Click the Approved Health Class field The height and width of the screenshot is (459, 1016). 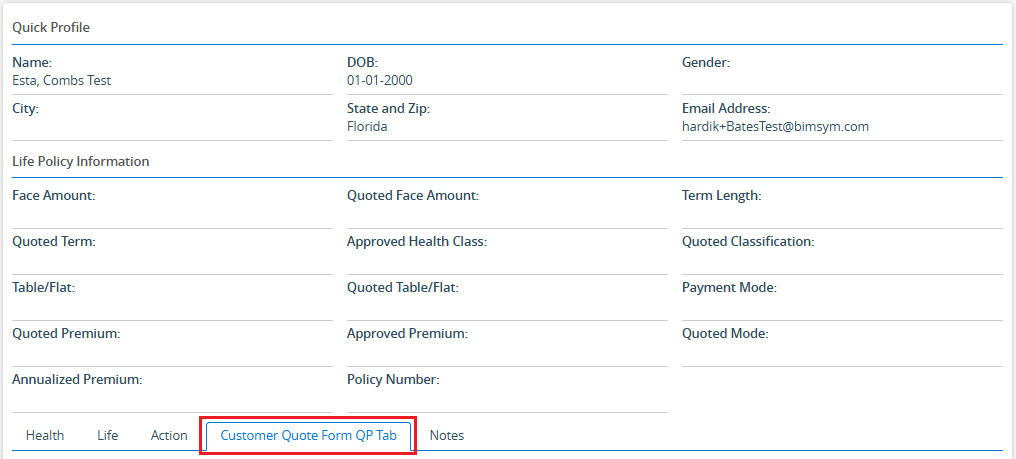click(507, 251)
